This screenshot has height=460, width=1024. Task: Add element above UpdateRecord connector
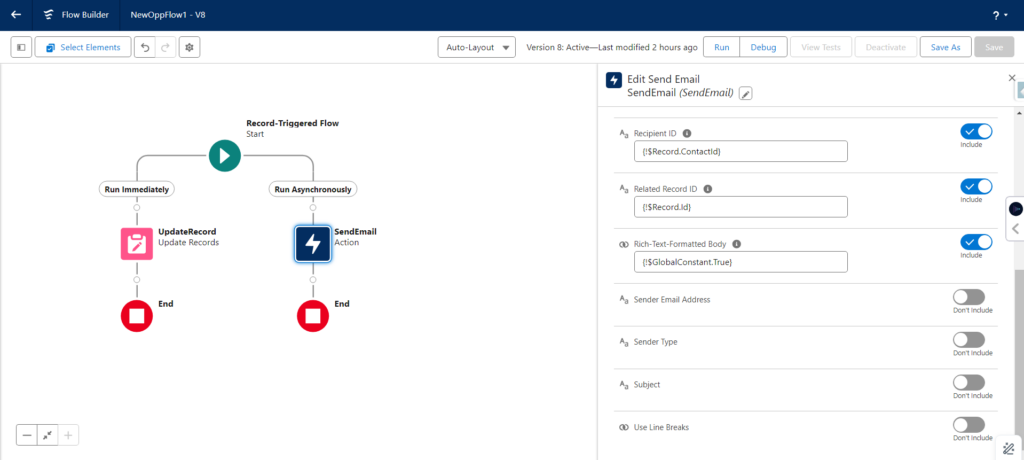[x=136, y=208]
